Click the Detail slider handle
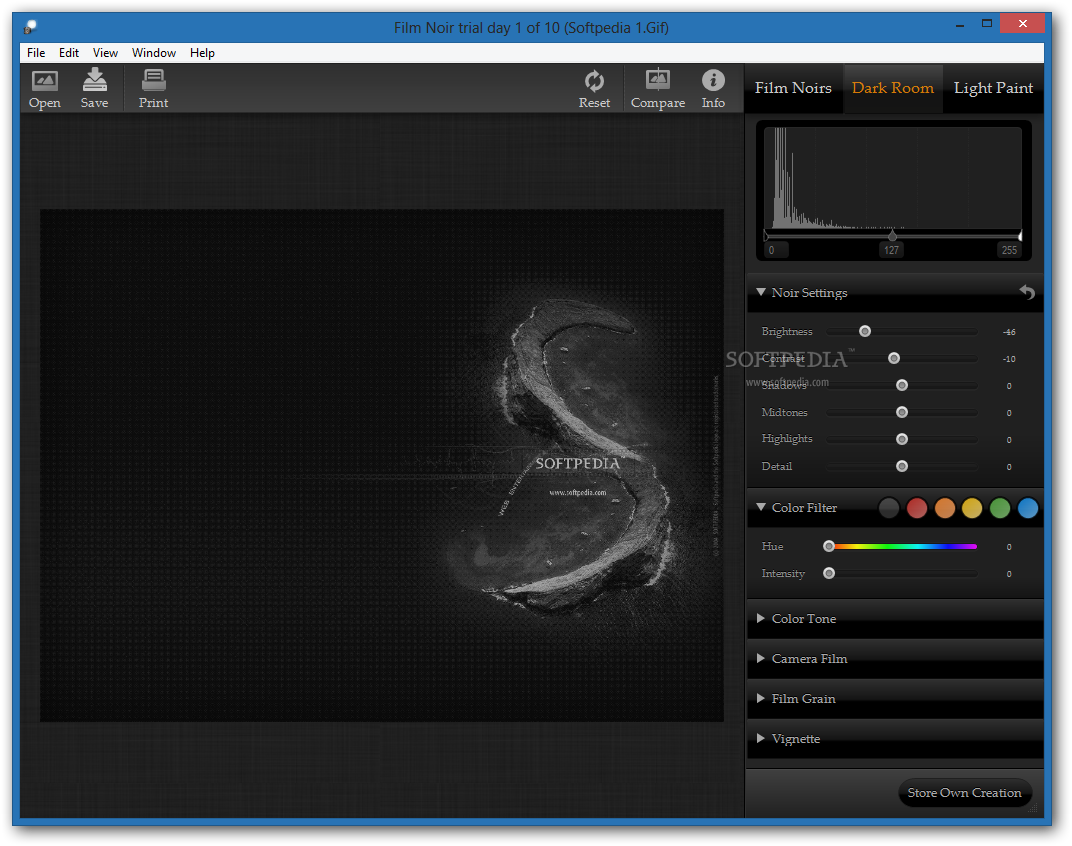 tap(902, 466)
